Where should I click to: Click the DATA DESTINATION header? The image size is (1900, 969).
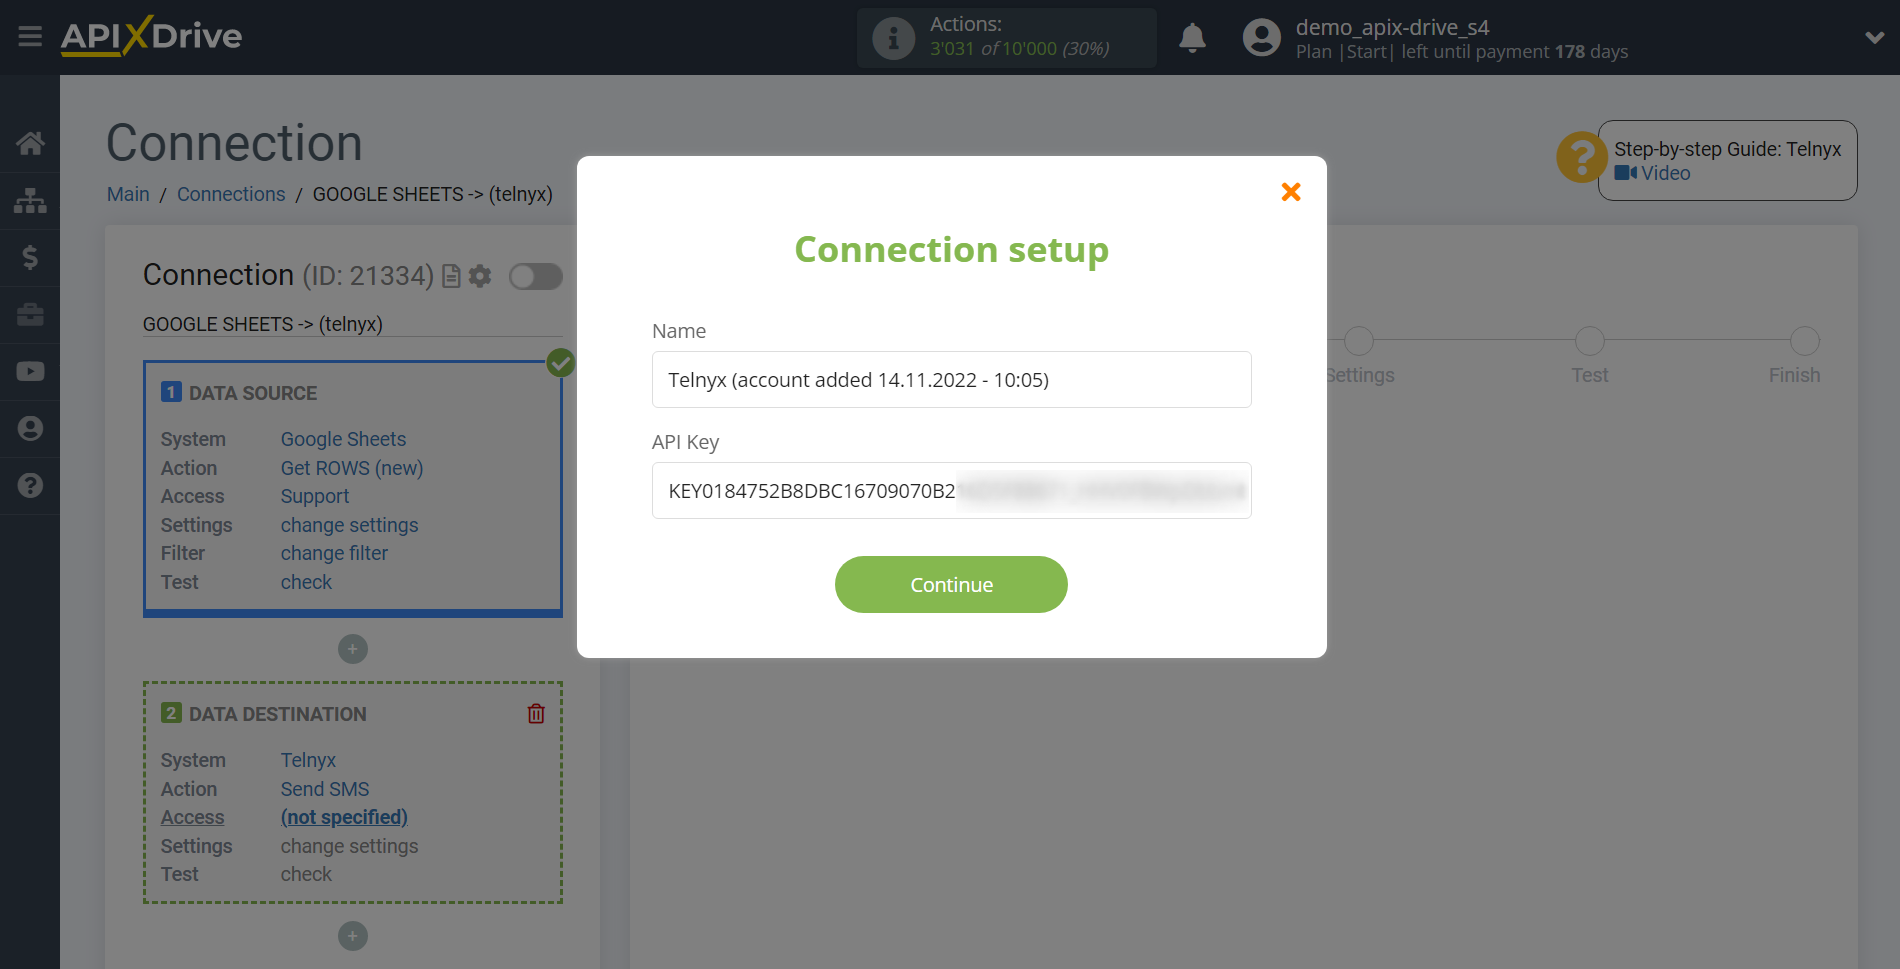278,714
